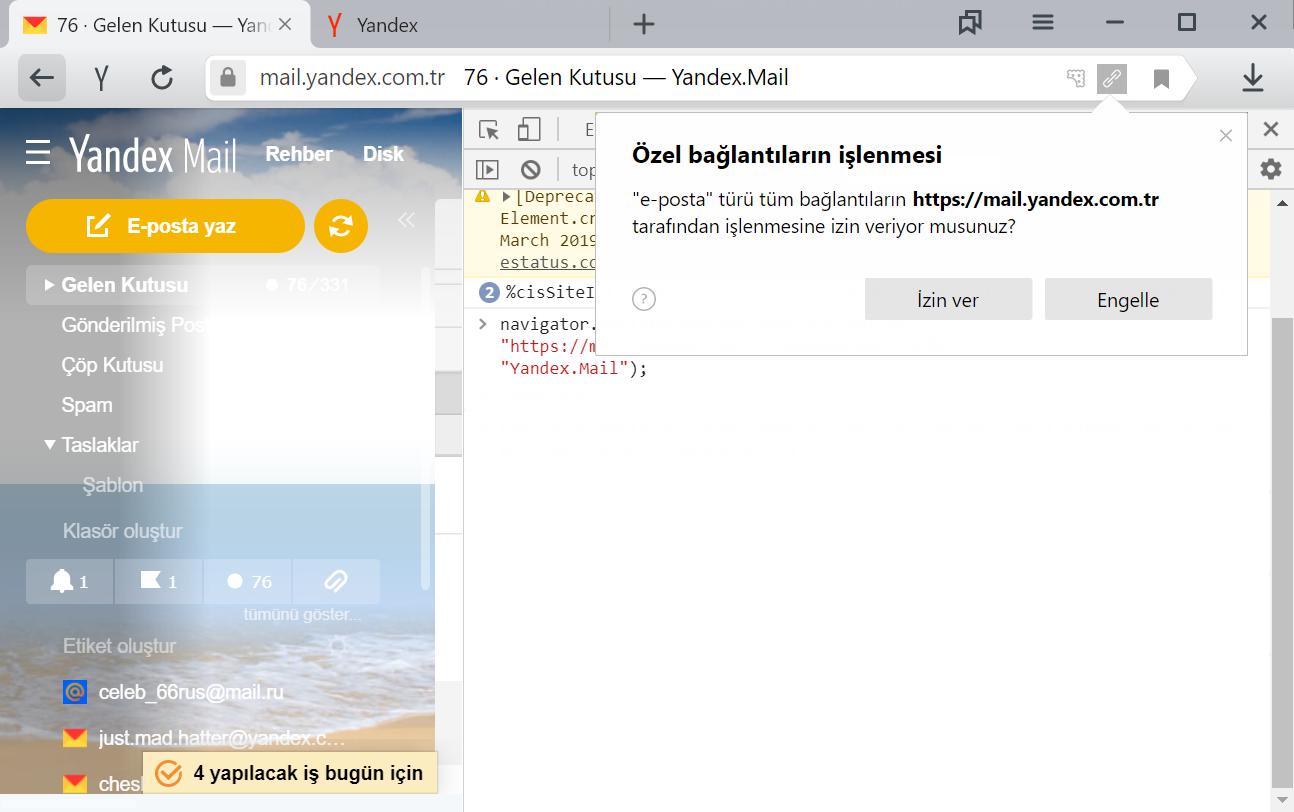Select the just.mad.hatter@yandex account
The width and height of the screenshot is (1294, 812).
point(203,738)
